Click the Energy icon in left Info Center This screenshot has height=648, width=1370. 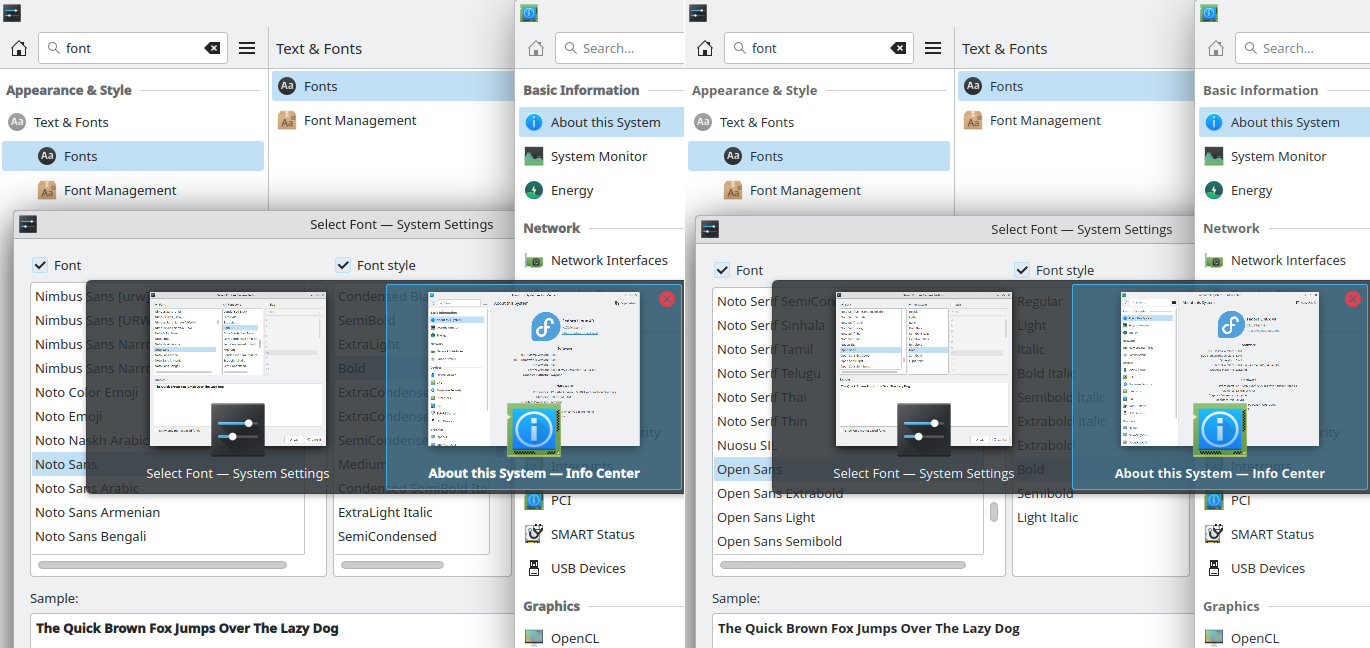[534, 190]
